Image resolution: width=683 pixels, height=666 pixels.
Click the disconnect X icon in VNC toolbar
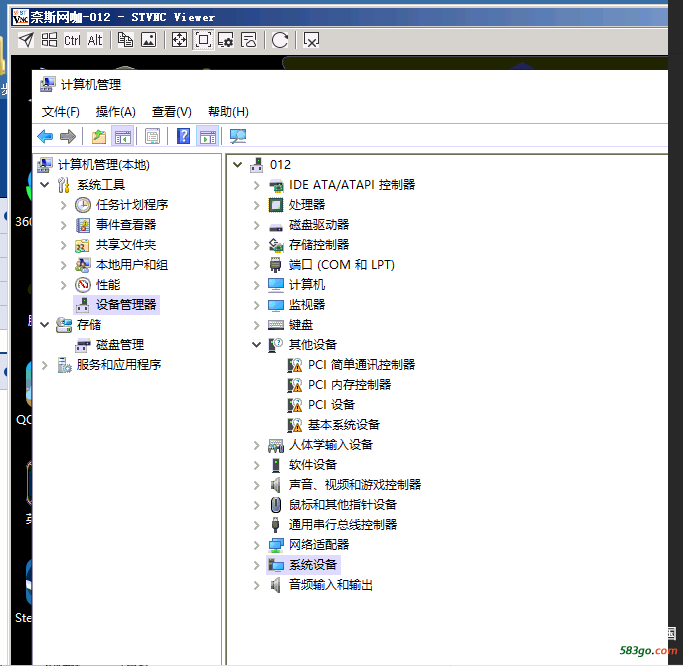click(311, 40)
